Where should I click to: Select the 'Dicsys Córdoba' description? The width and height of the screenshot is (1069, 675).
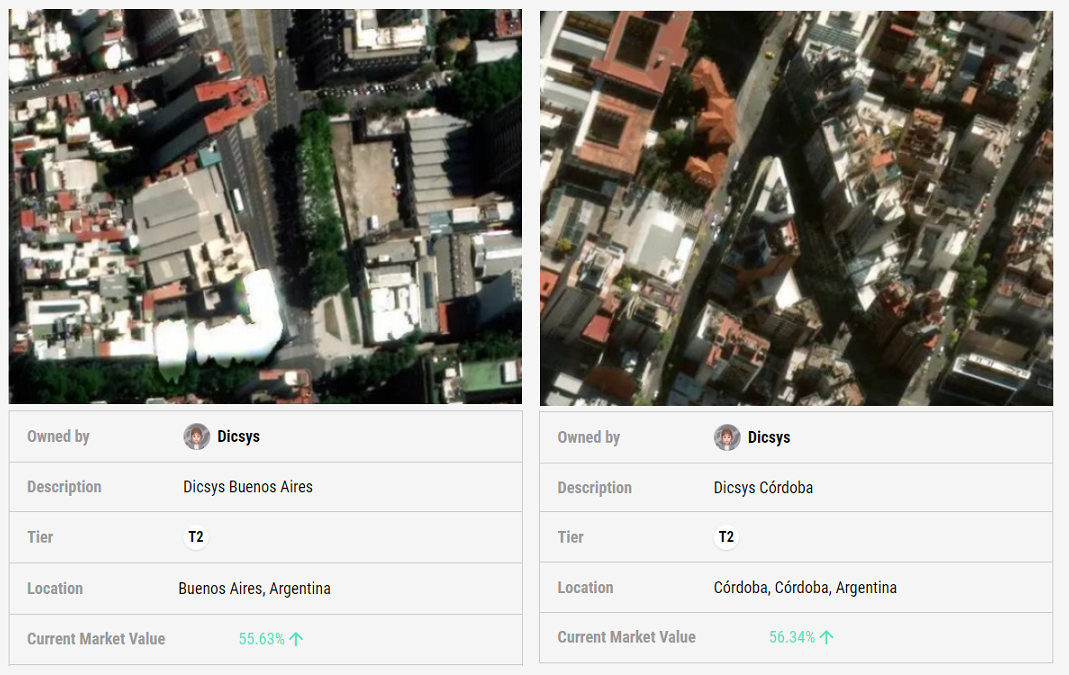(763, 488)
